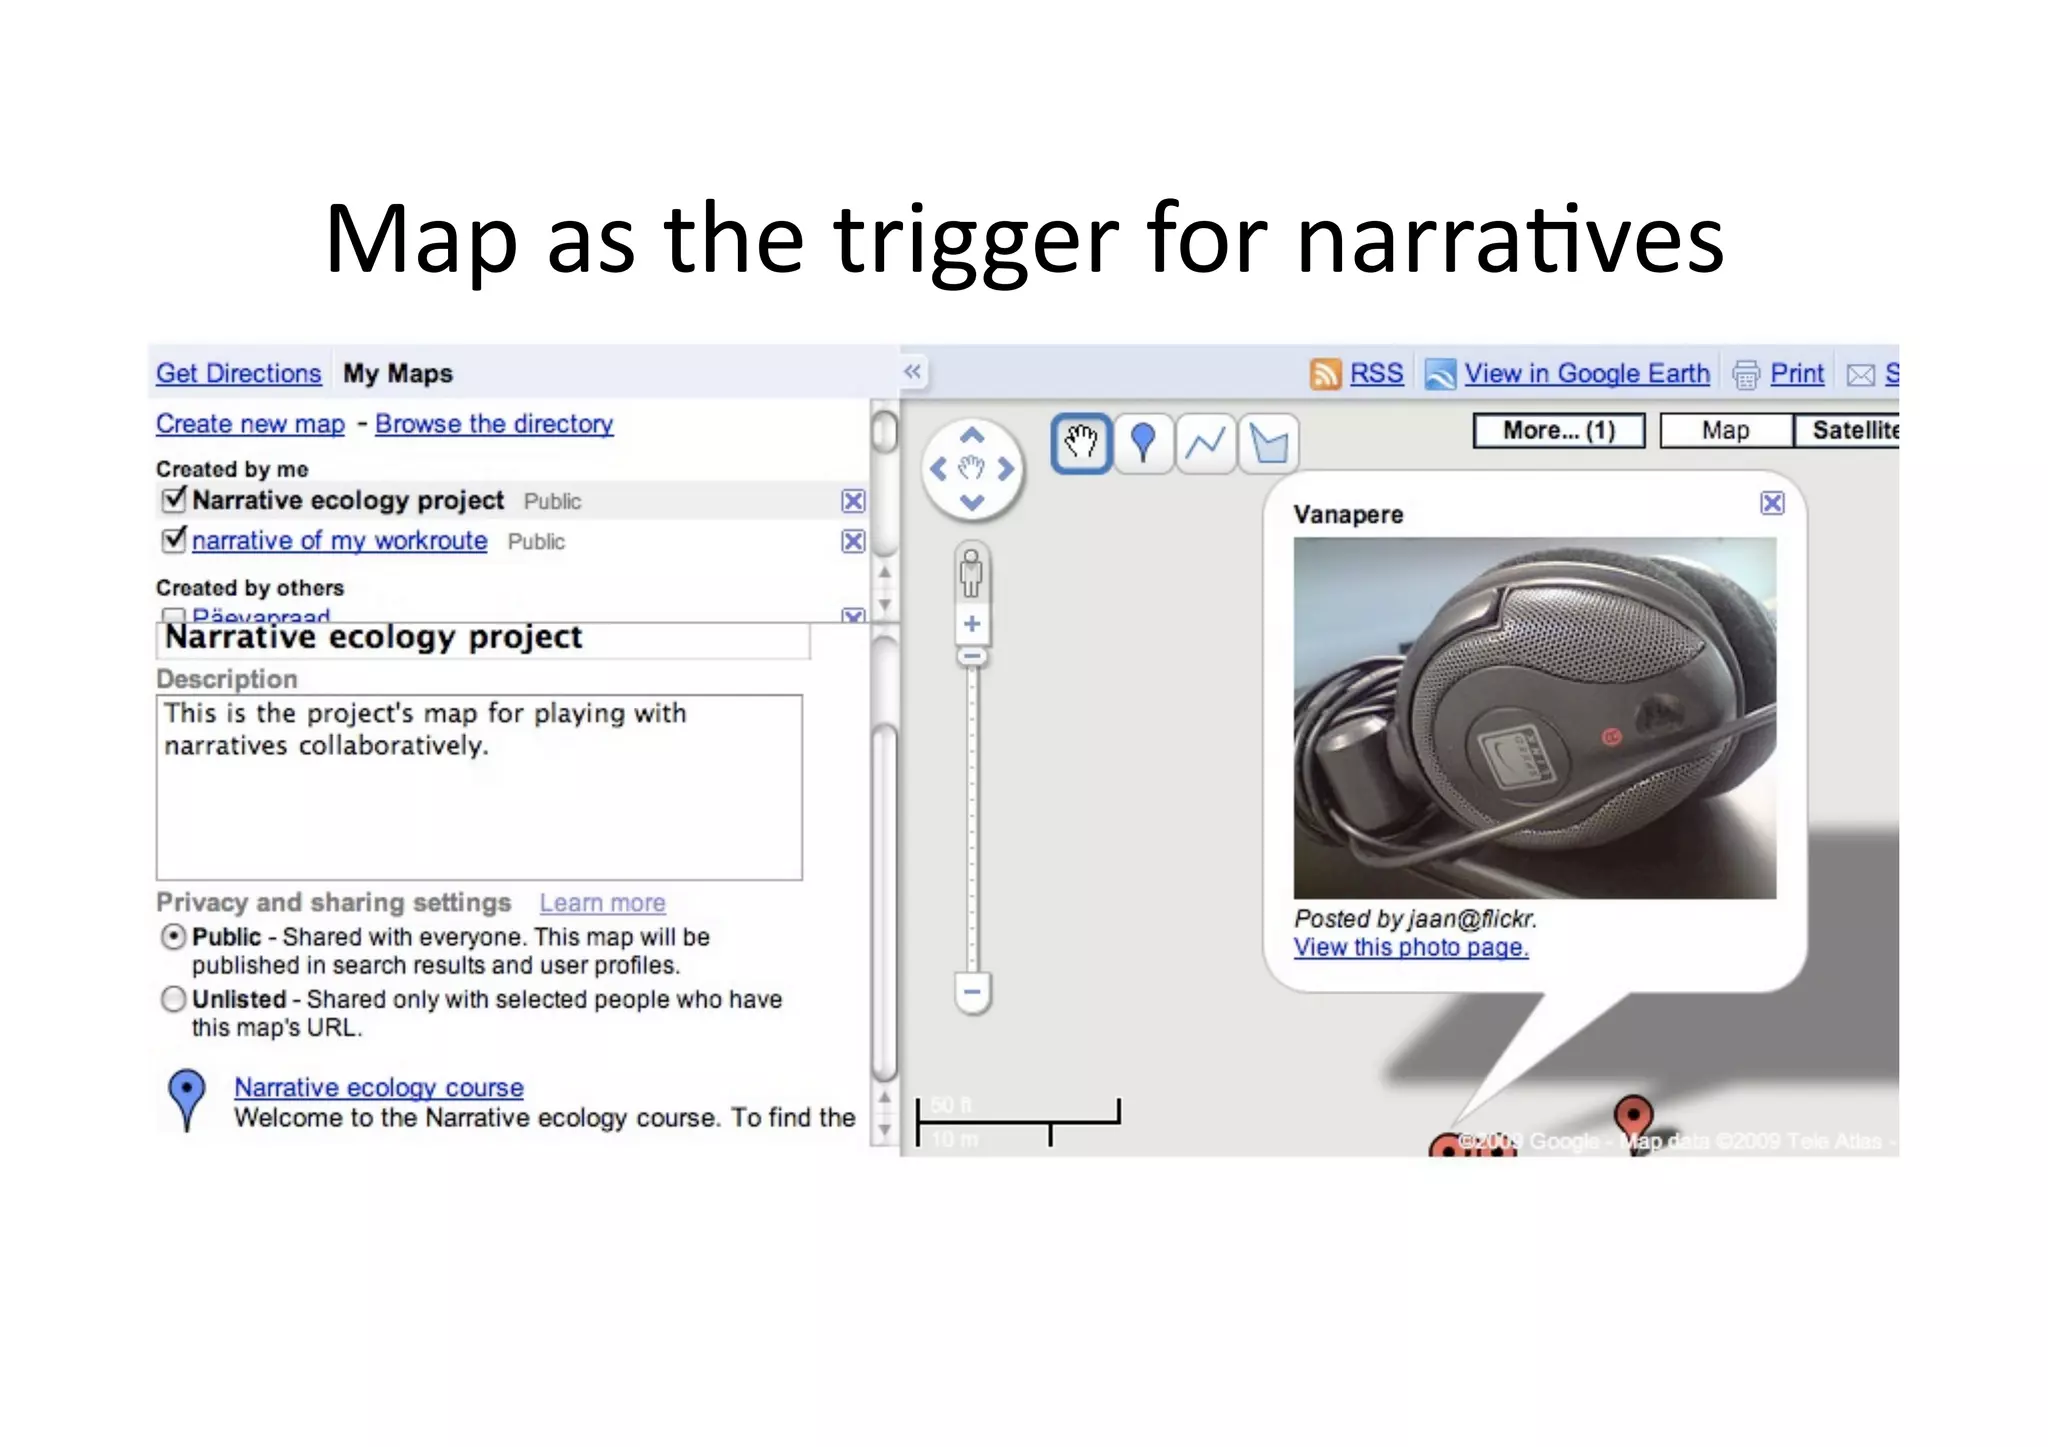Image resolution: width=2048 pixels, height=1447 pixels.
Task: Select the draw shape polygon tool
Action: 1268,443
